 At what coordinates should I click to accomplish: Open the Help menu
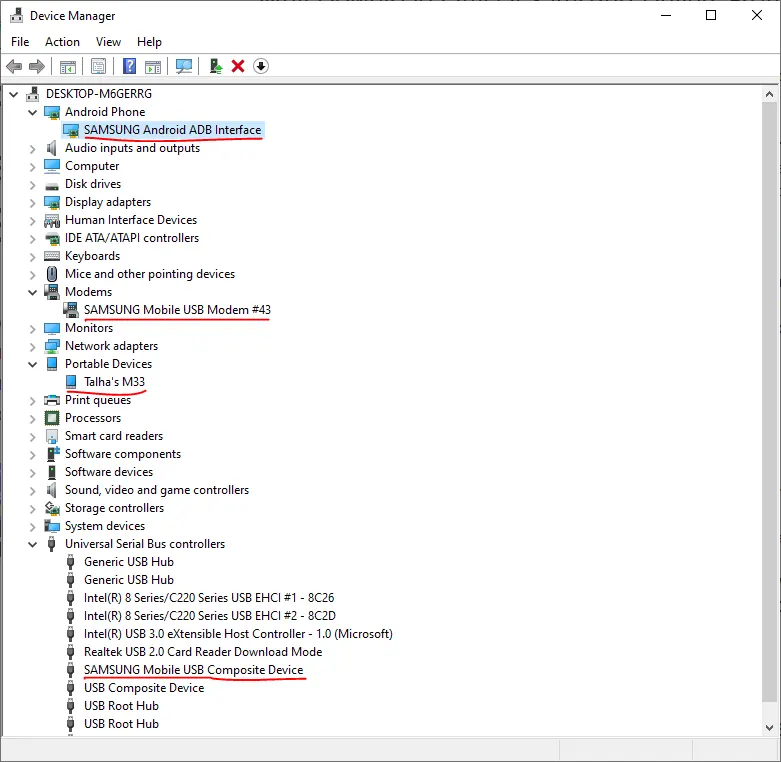(149, 42)
